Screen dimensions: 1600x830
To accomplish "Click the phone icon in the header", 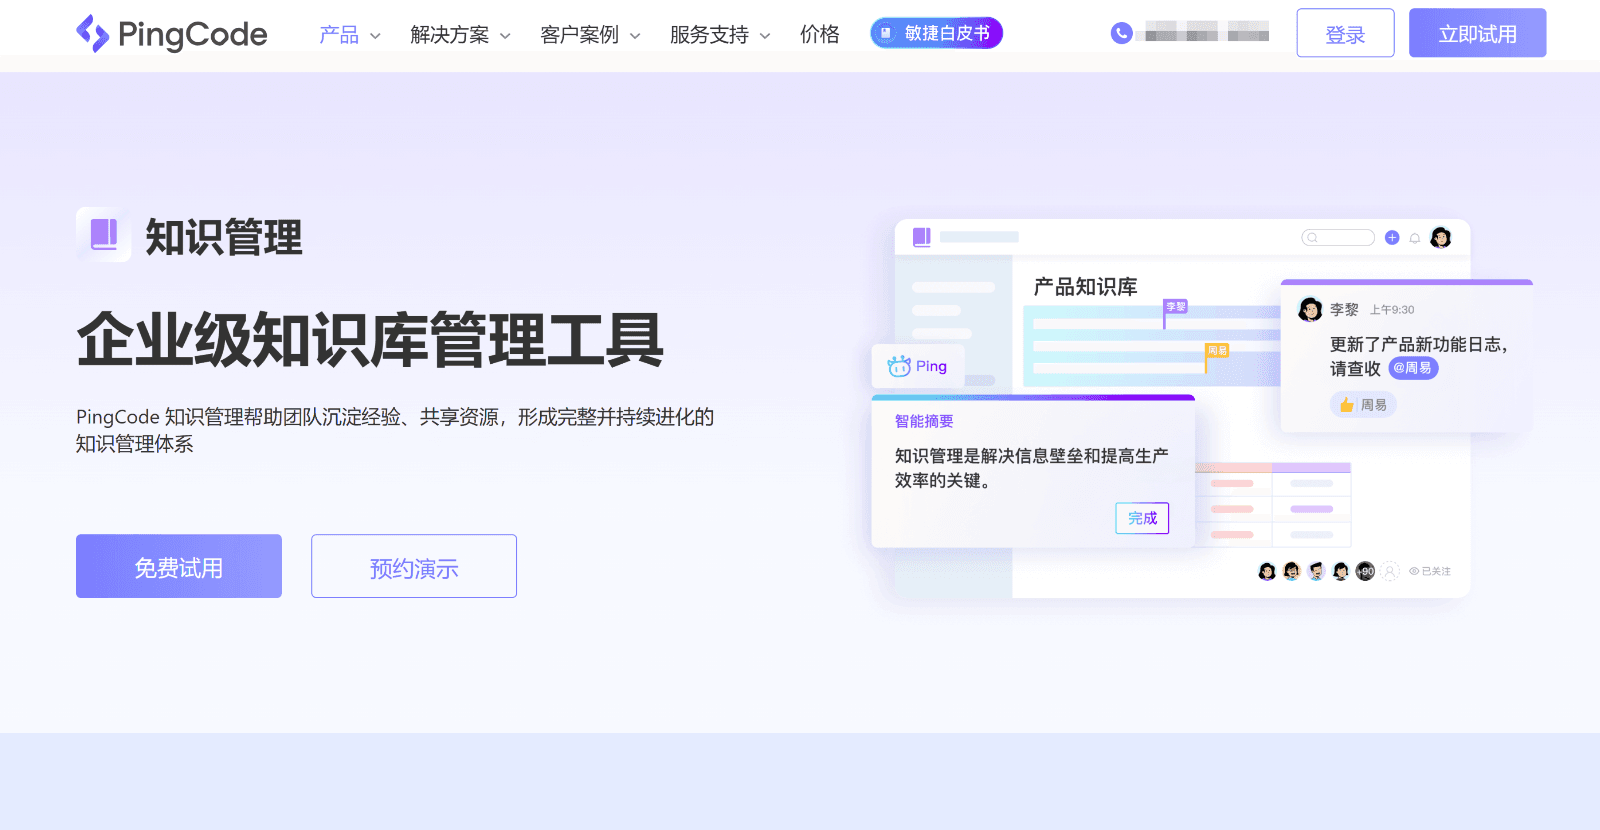I will 1122,33.
